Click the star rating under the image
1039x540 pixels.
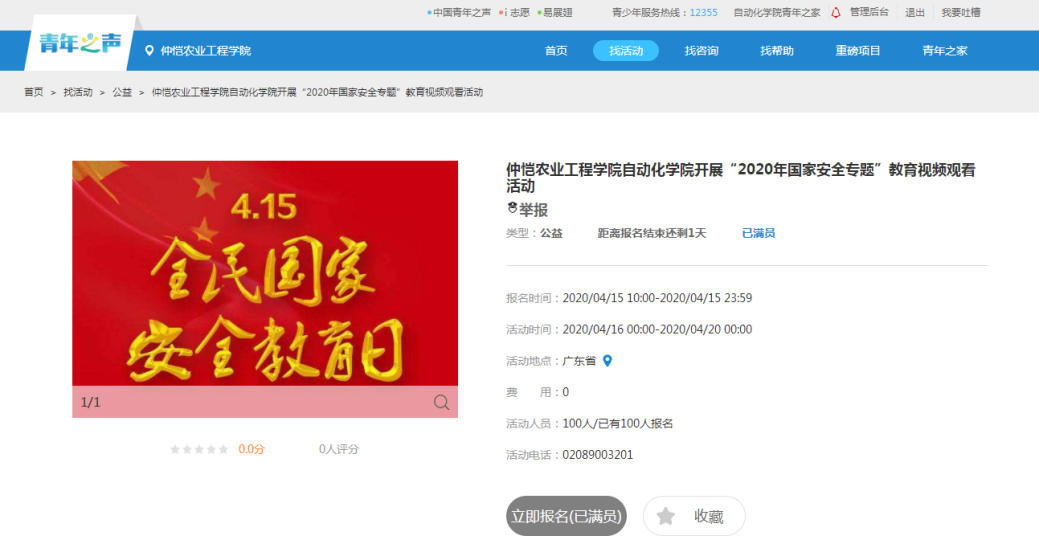[x=199, y=450]
